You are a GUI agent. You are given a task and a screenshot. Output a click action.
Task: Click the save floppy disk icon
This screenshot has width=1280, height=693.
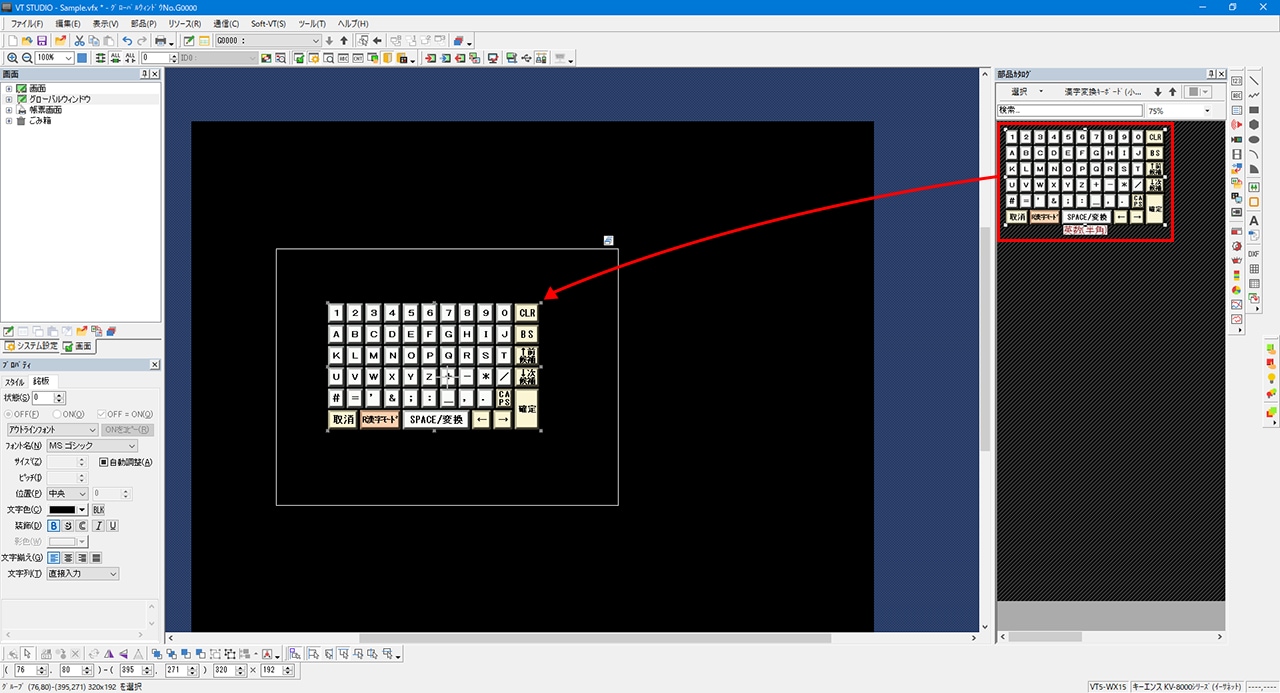point(42,41)
